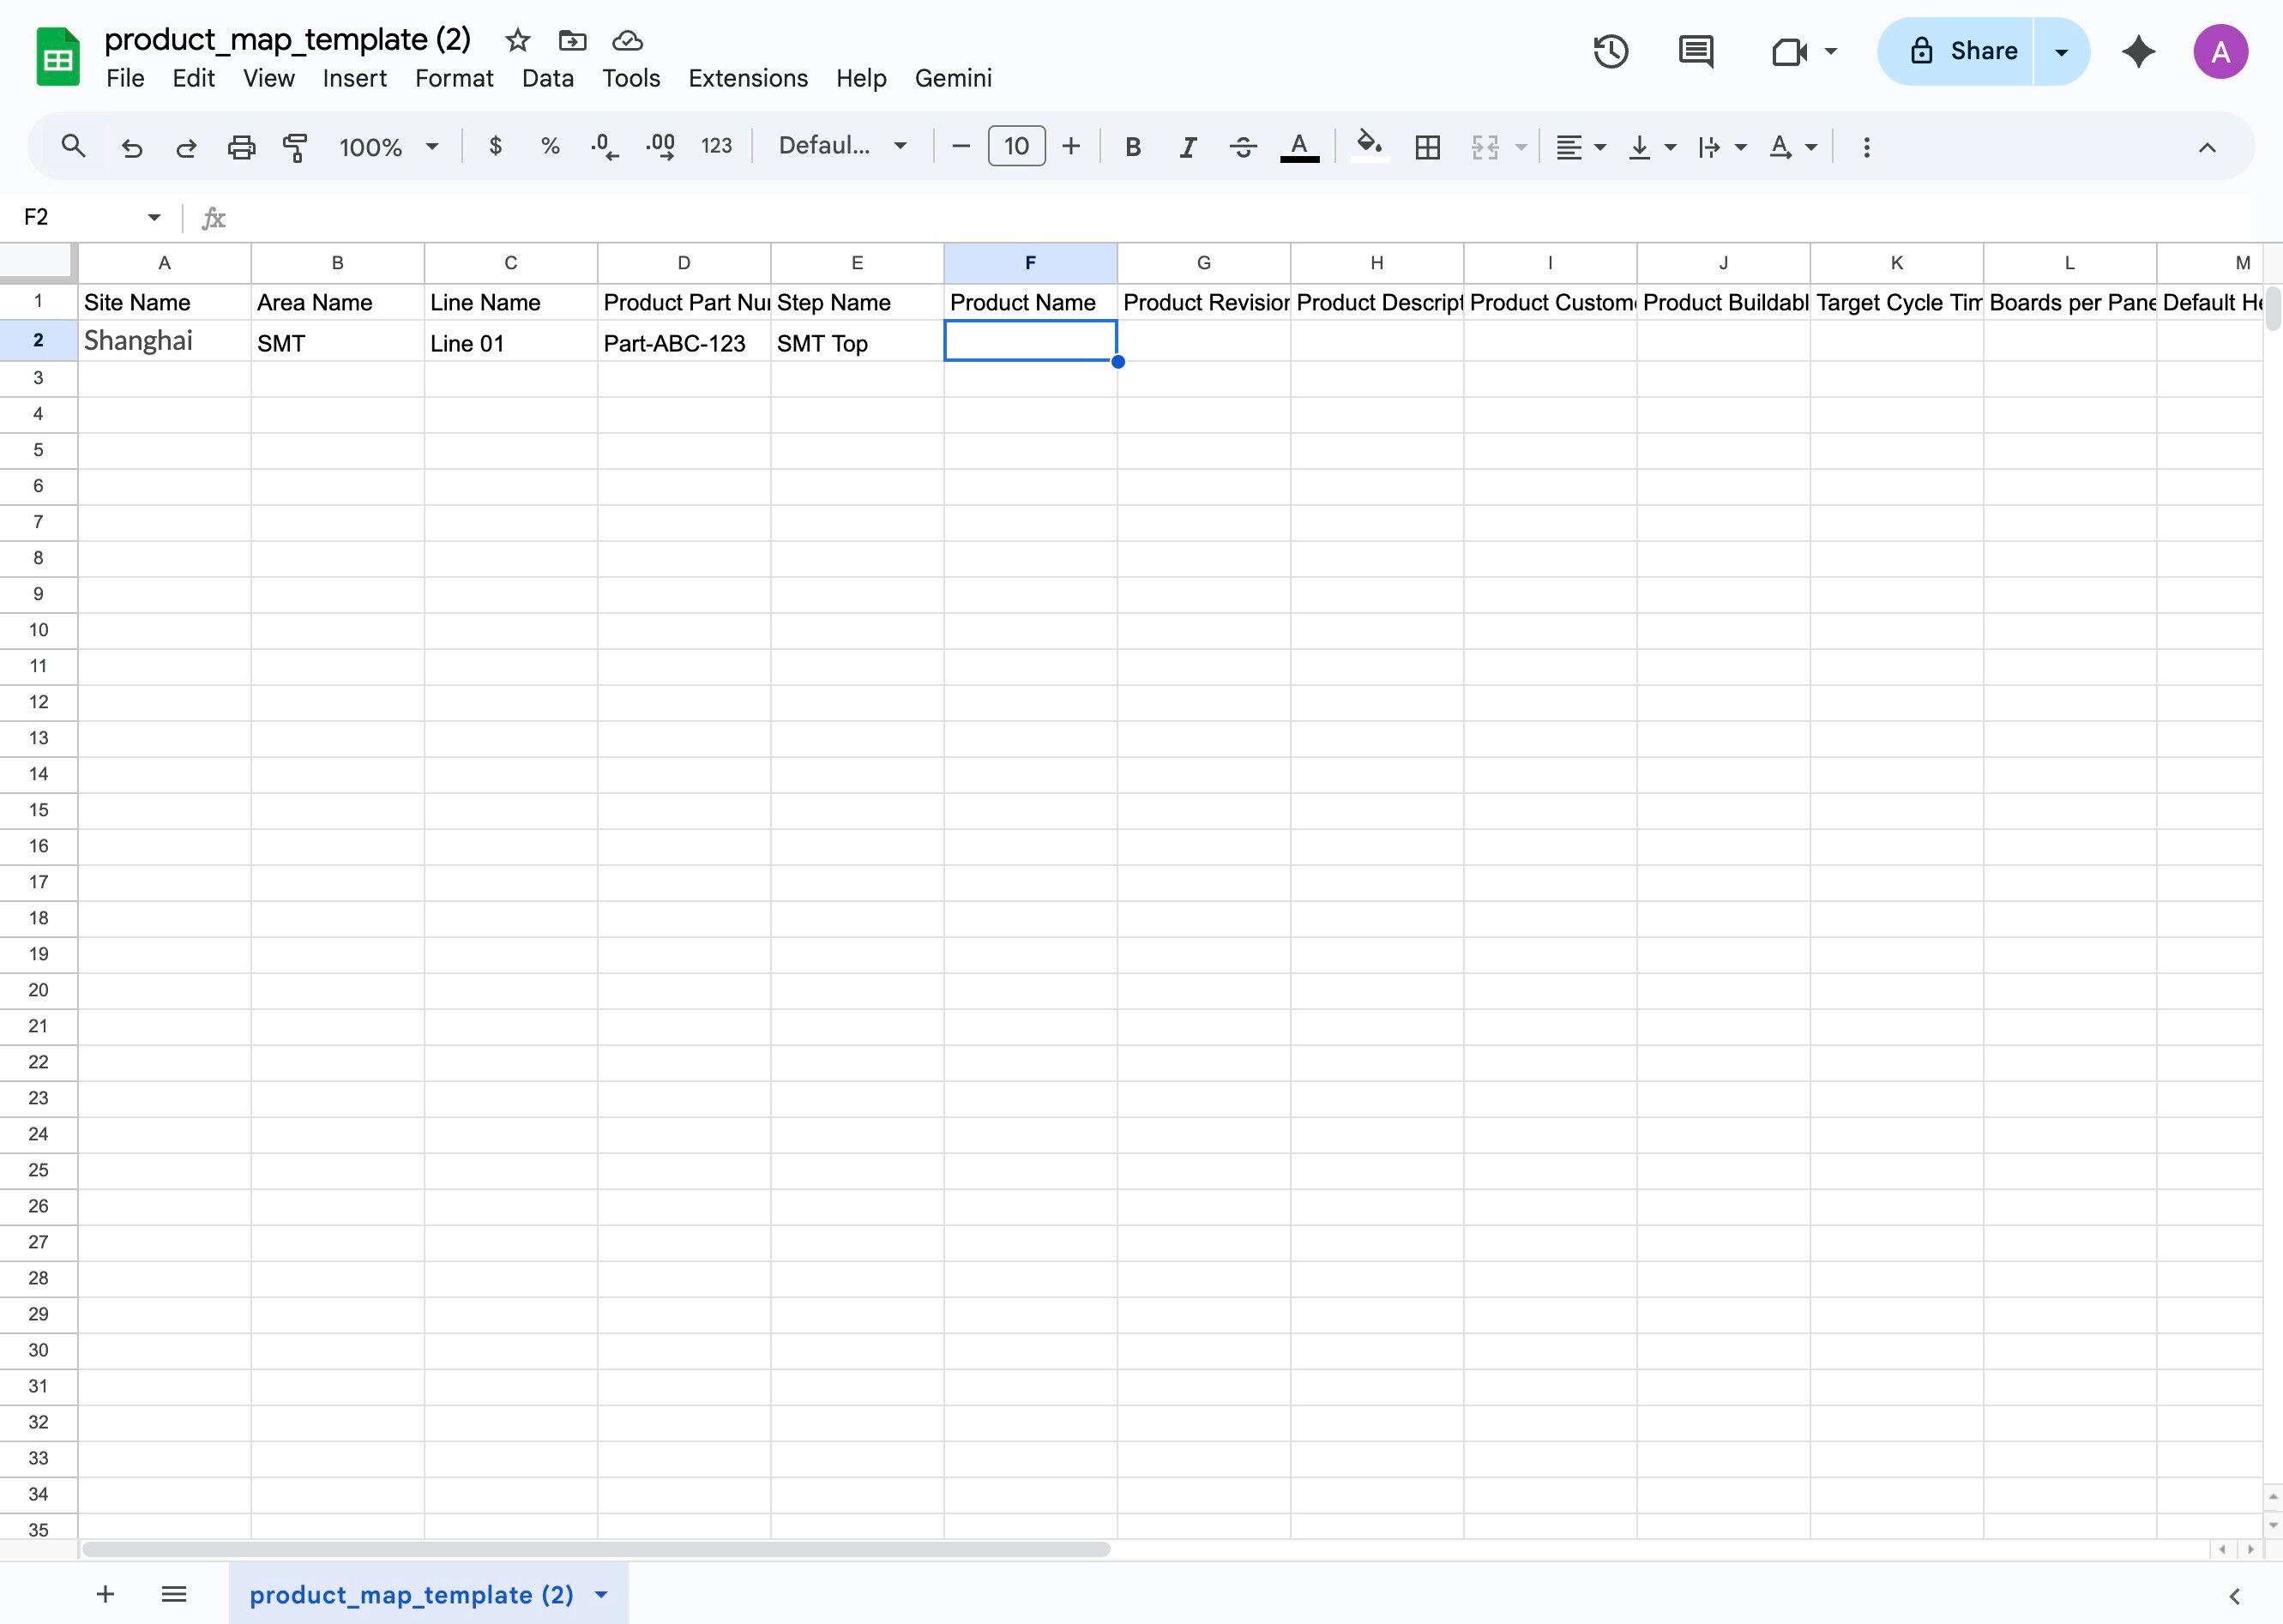Screen dimensions: 2283x1624
Task: Click the Gemini sparkle icon
Action: (x=2138, y=51)
